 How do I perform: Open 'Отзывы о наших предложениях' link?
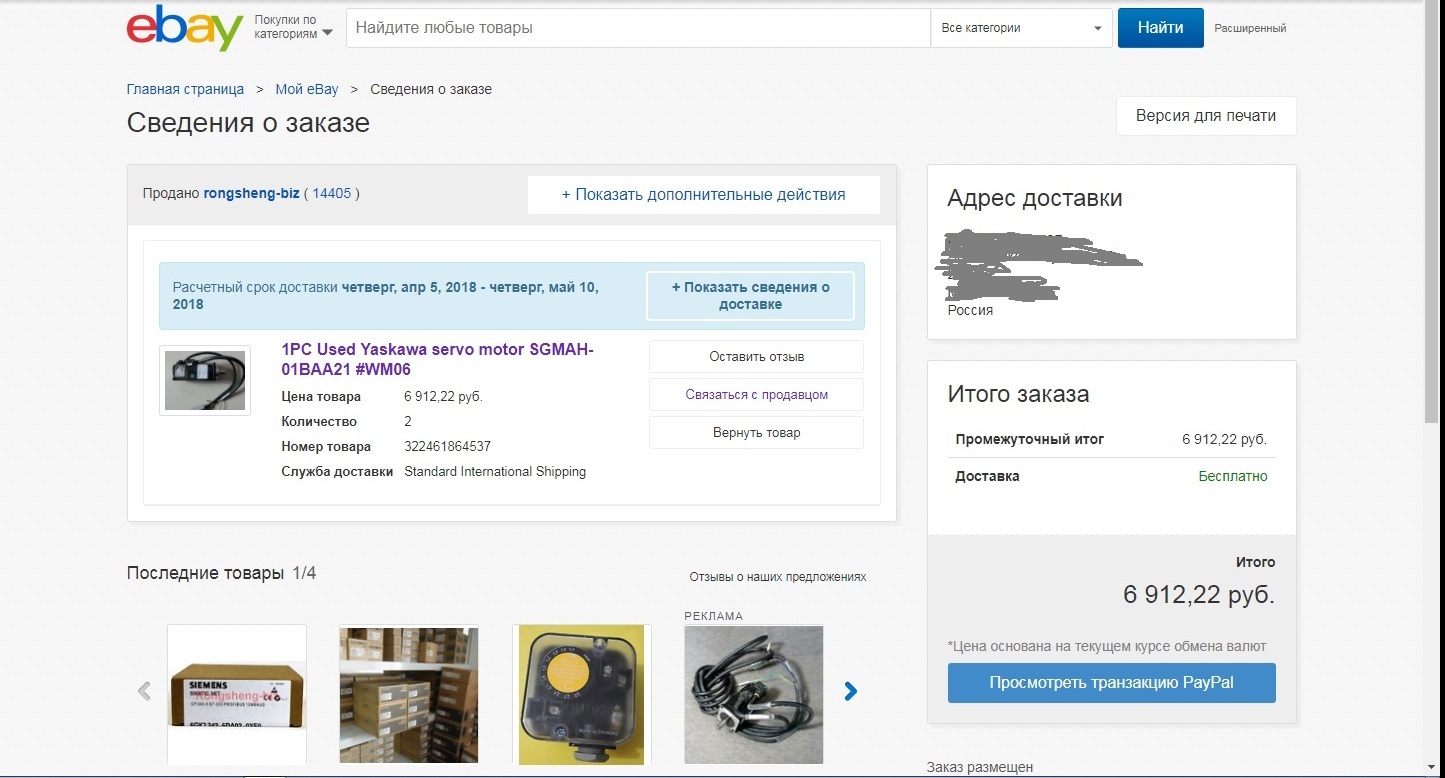(777, 577)
